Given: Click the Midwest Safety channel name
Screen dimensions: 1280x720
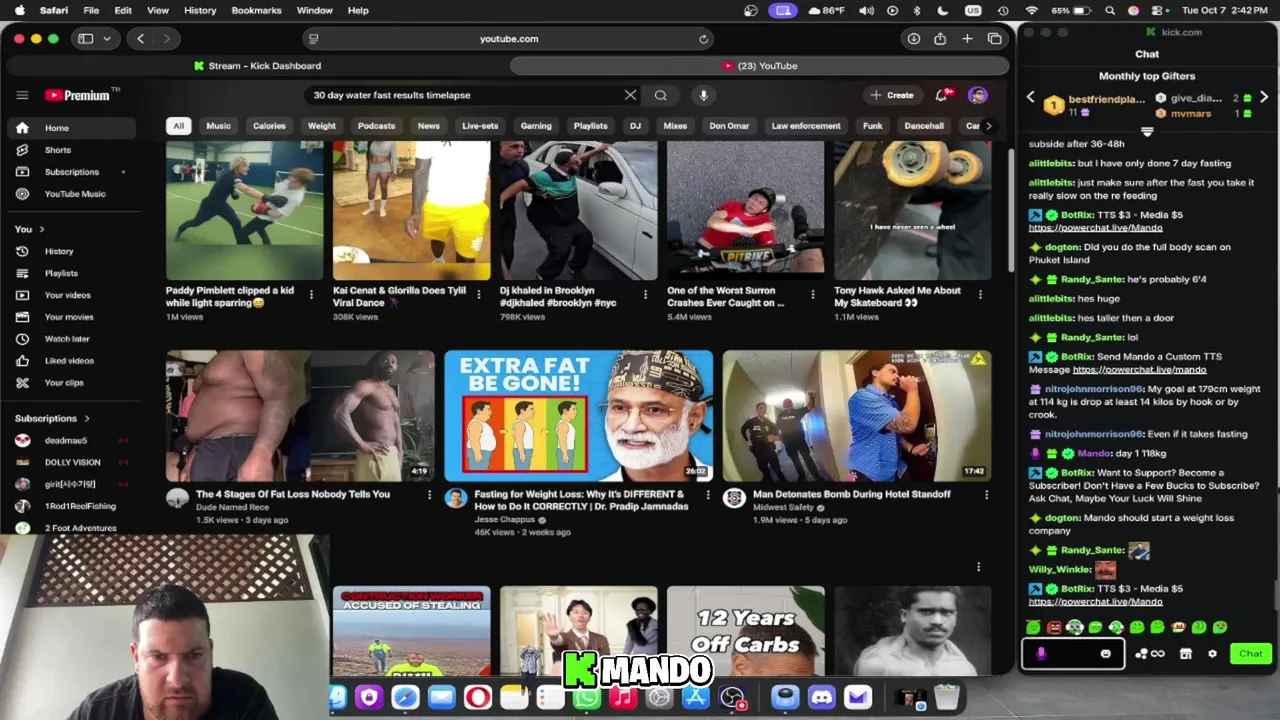Looking at the screenshot, I should coord(783,507).
